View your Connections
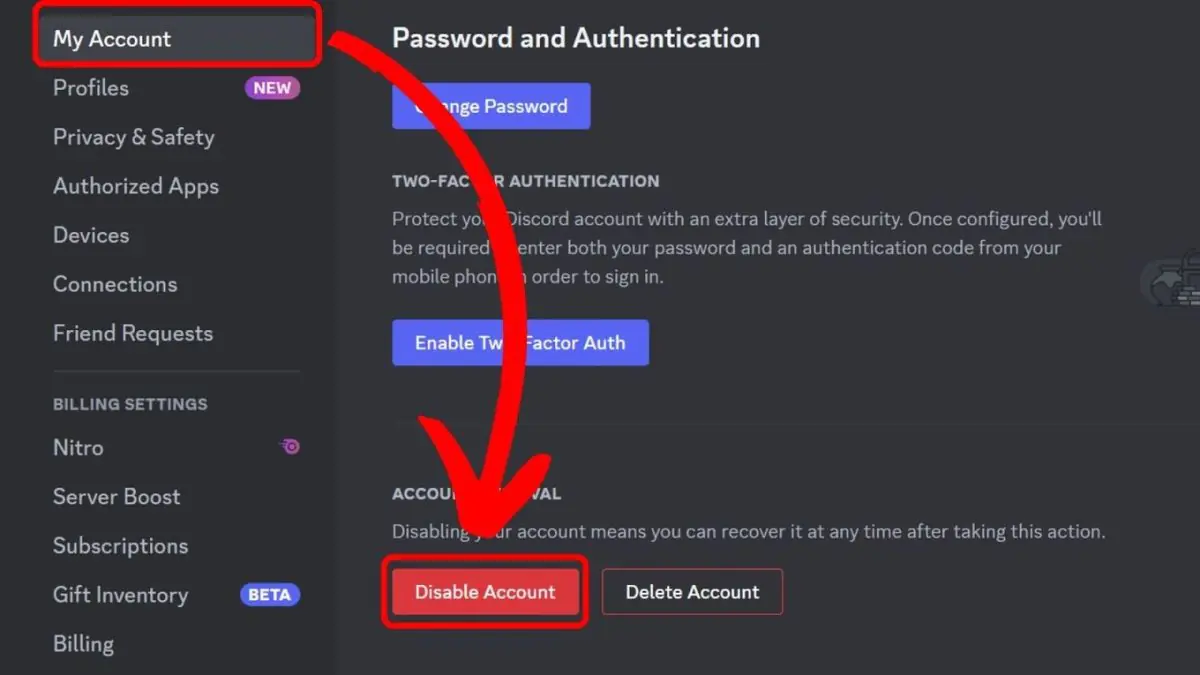1200x675 pixels. (115, 284)
